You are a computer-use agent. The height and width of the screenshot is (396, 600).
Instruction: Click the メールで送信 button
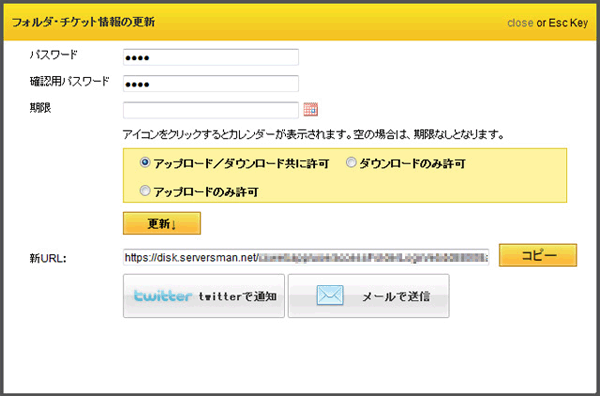point(369,296)
